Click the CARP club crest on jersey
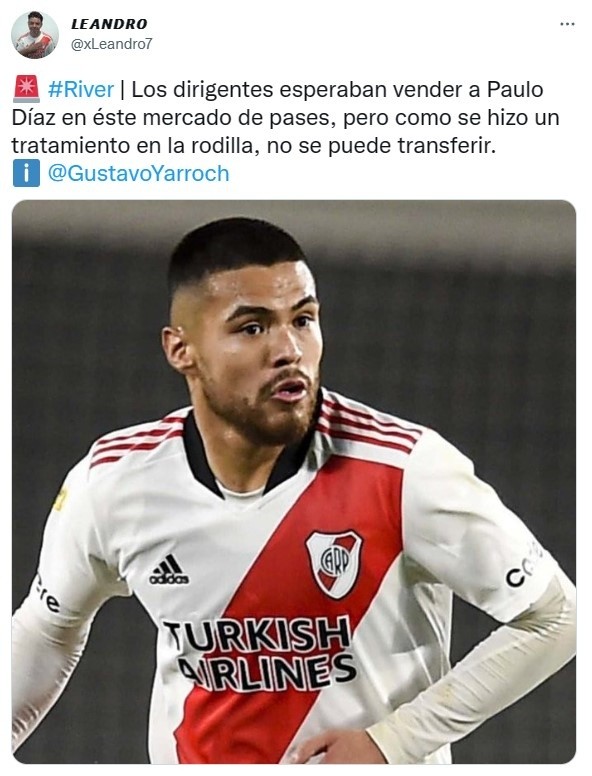Screen dimensions: 592x776 pos(335,563)
